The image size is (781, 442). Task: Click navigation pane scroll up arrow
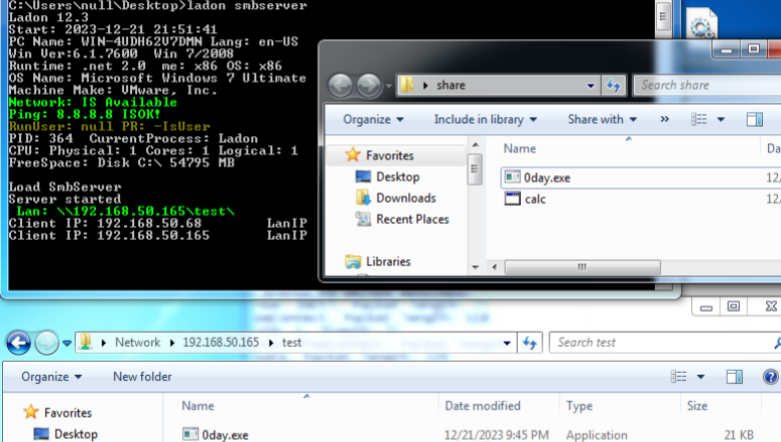pos(475,145)
